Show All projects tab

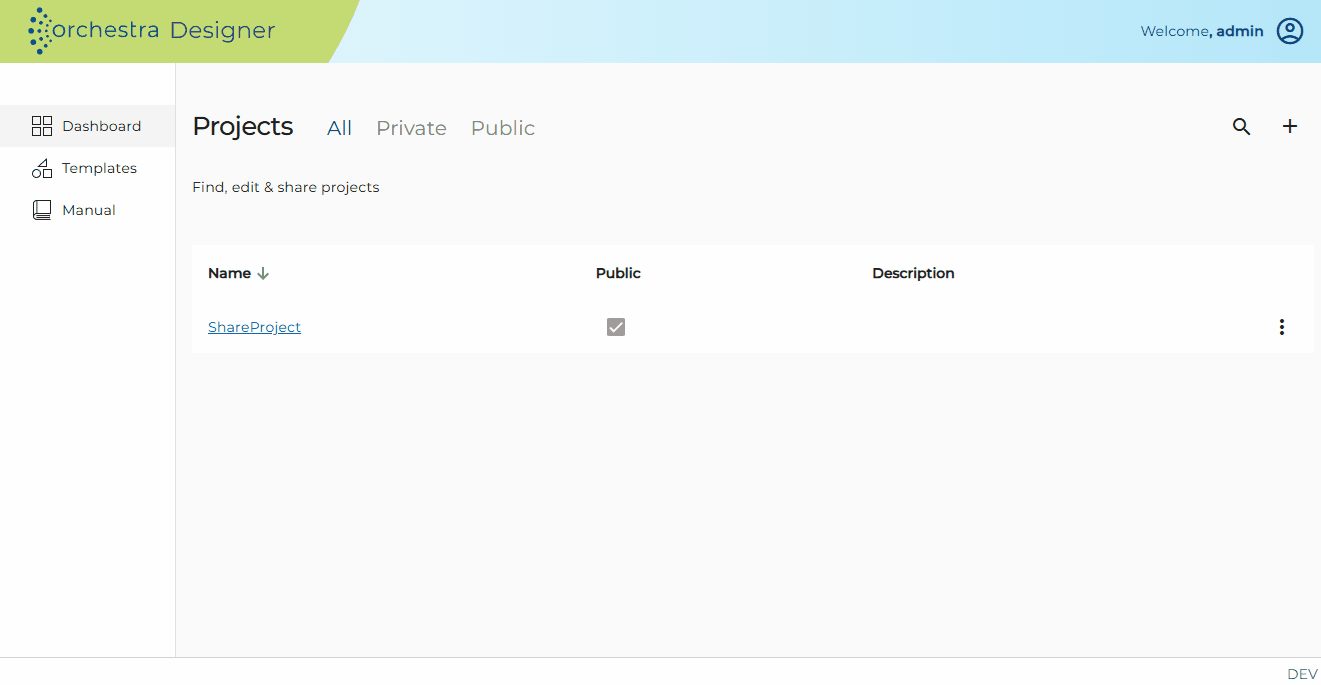tap(340, 128)
